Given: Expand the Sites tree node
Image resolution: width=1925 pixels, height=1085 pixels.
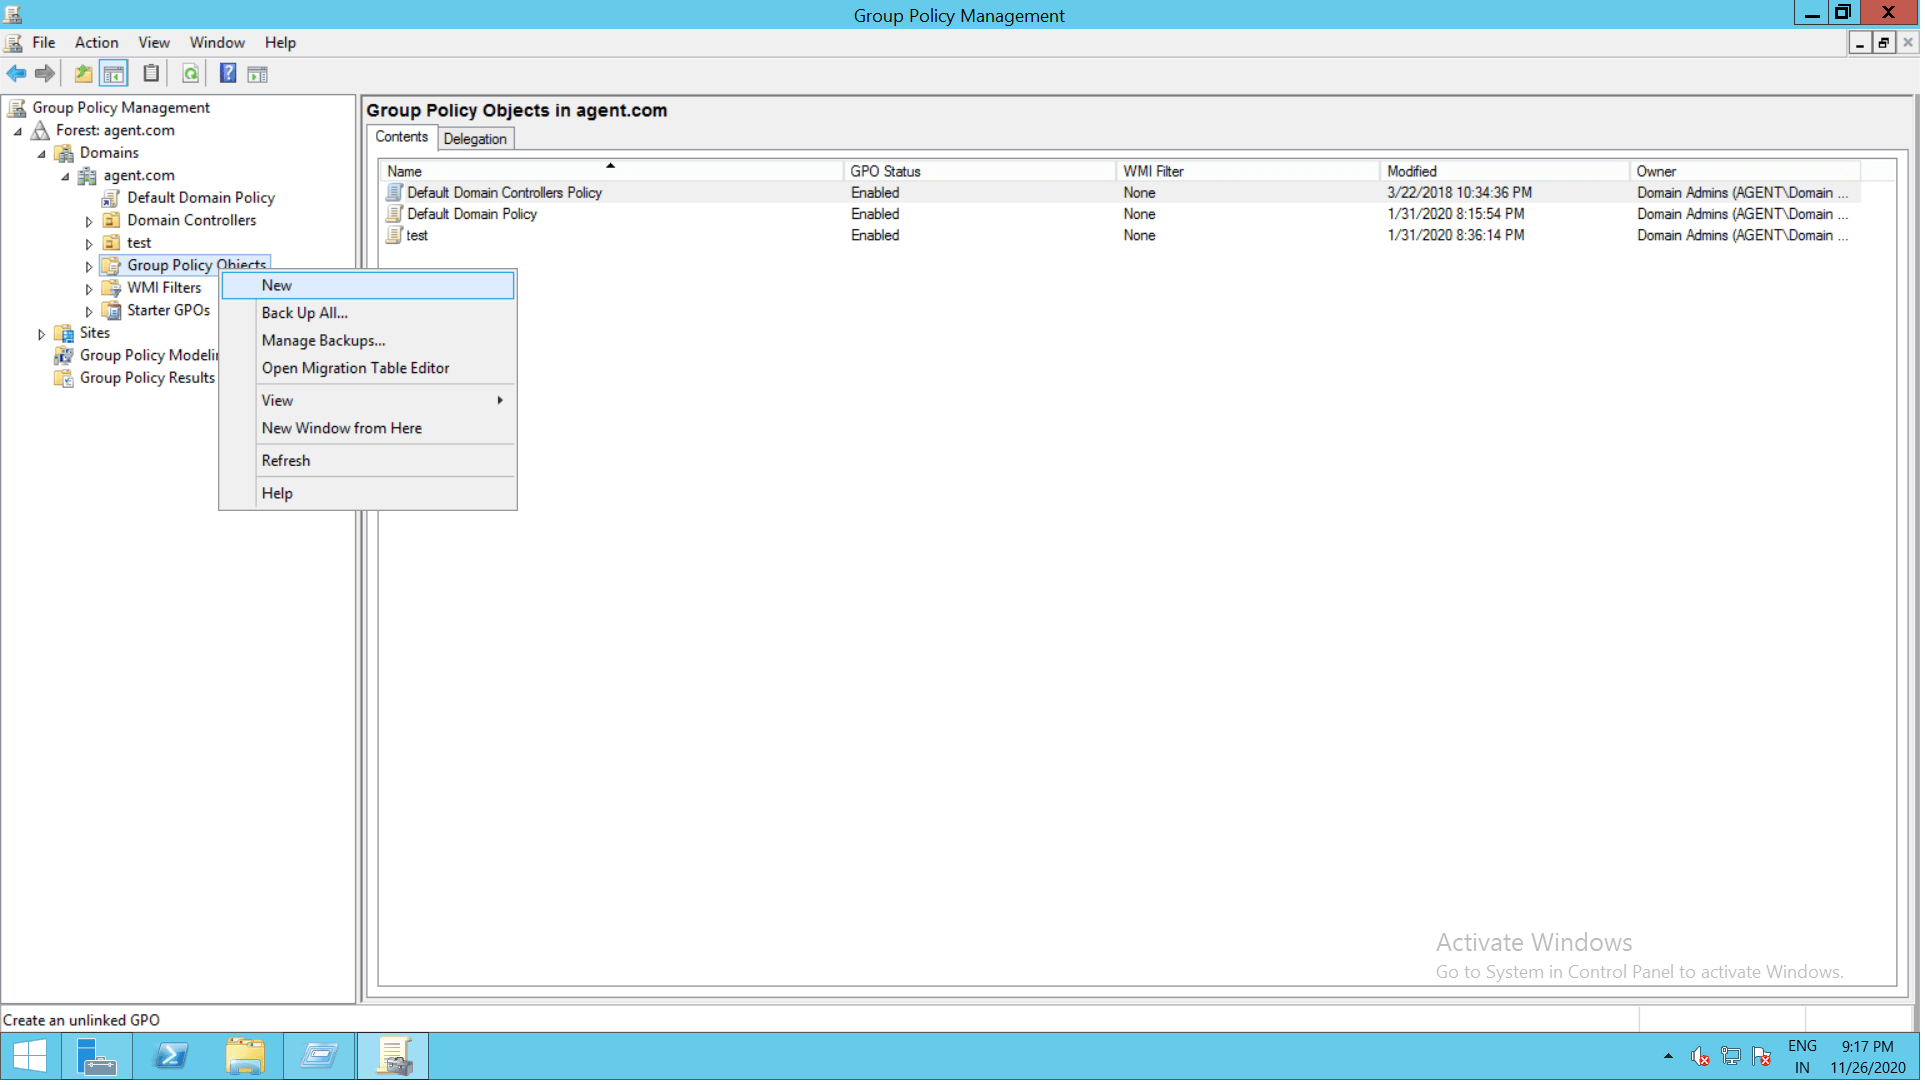Looking at the screenshot, I should tap(41, 335).
